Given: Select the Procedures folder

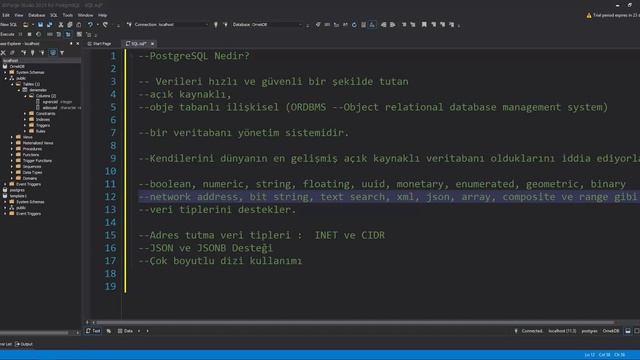Looking at the screenshot, I should pos(32,149).
